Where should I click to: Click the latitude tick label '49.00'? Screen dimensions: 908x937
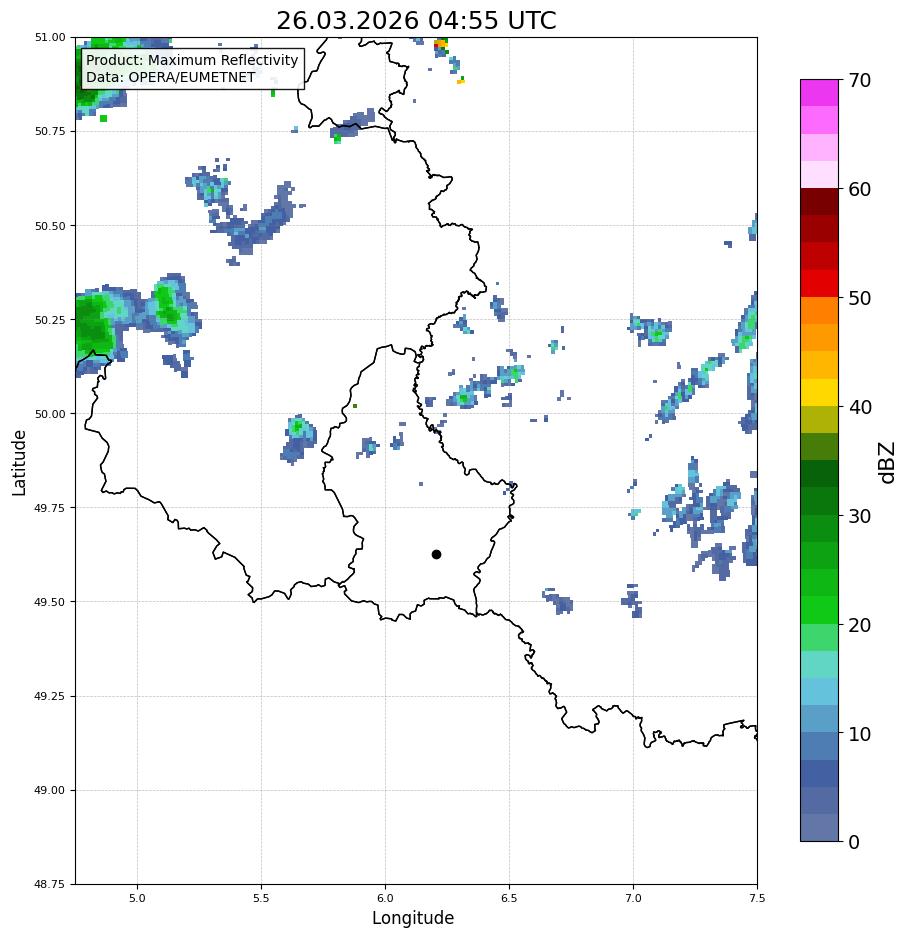50,790
